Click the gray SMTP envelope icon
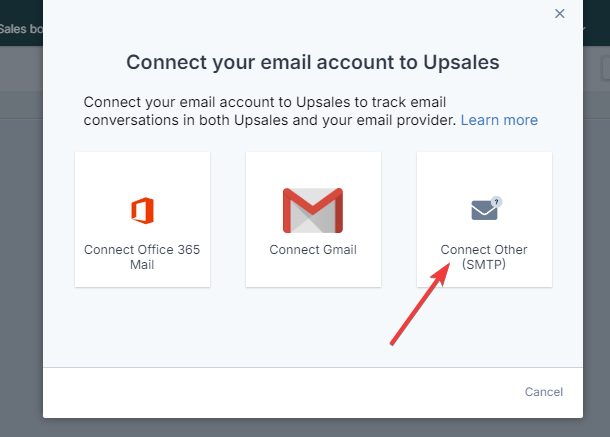610x437 pixels. click(x=484, y=210)
